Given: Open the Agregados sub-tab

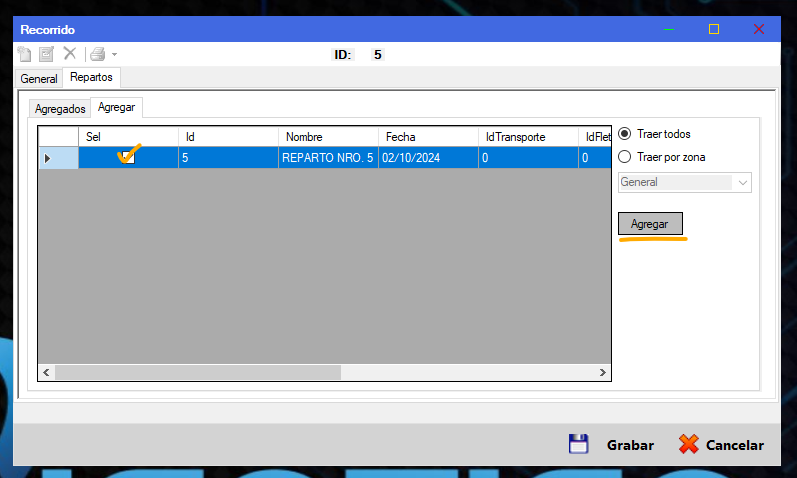Looking at the screenshot, I should [59, 109].
